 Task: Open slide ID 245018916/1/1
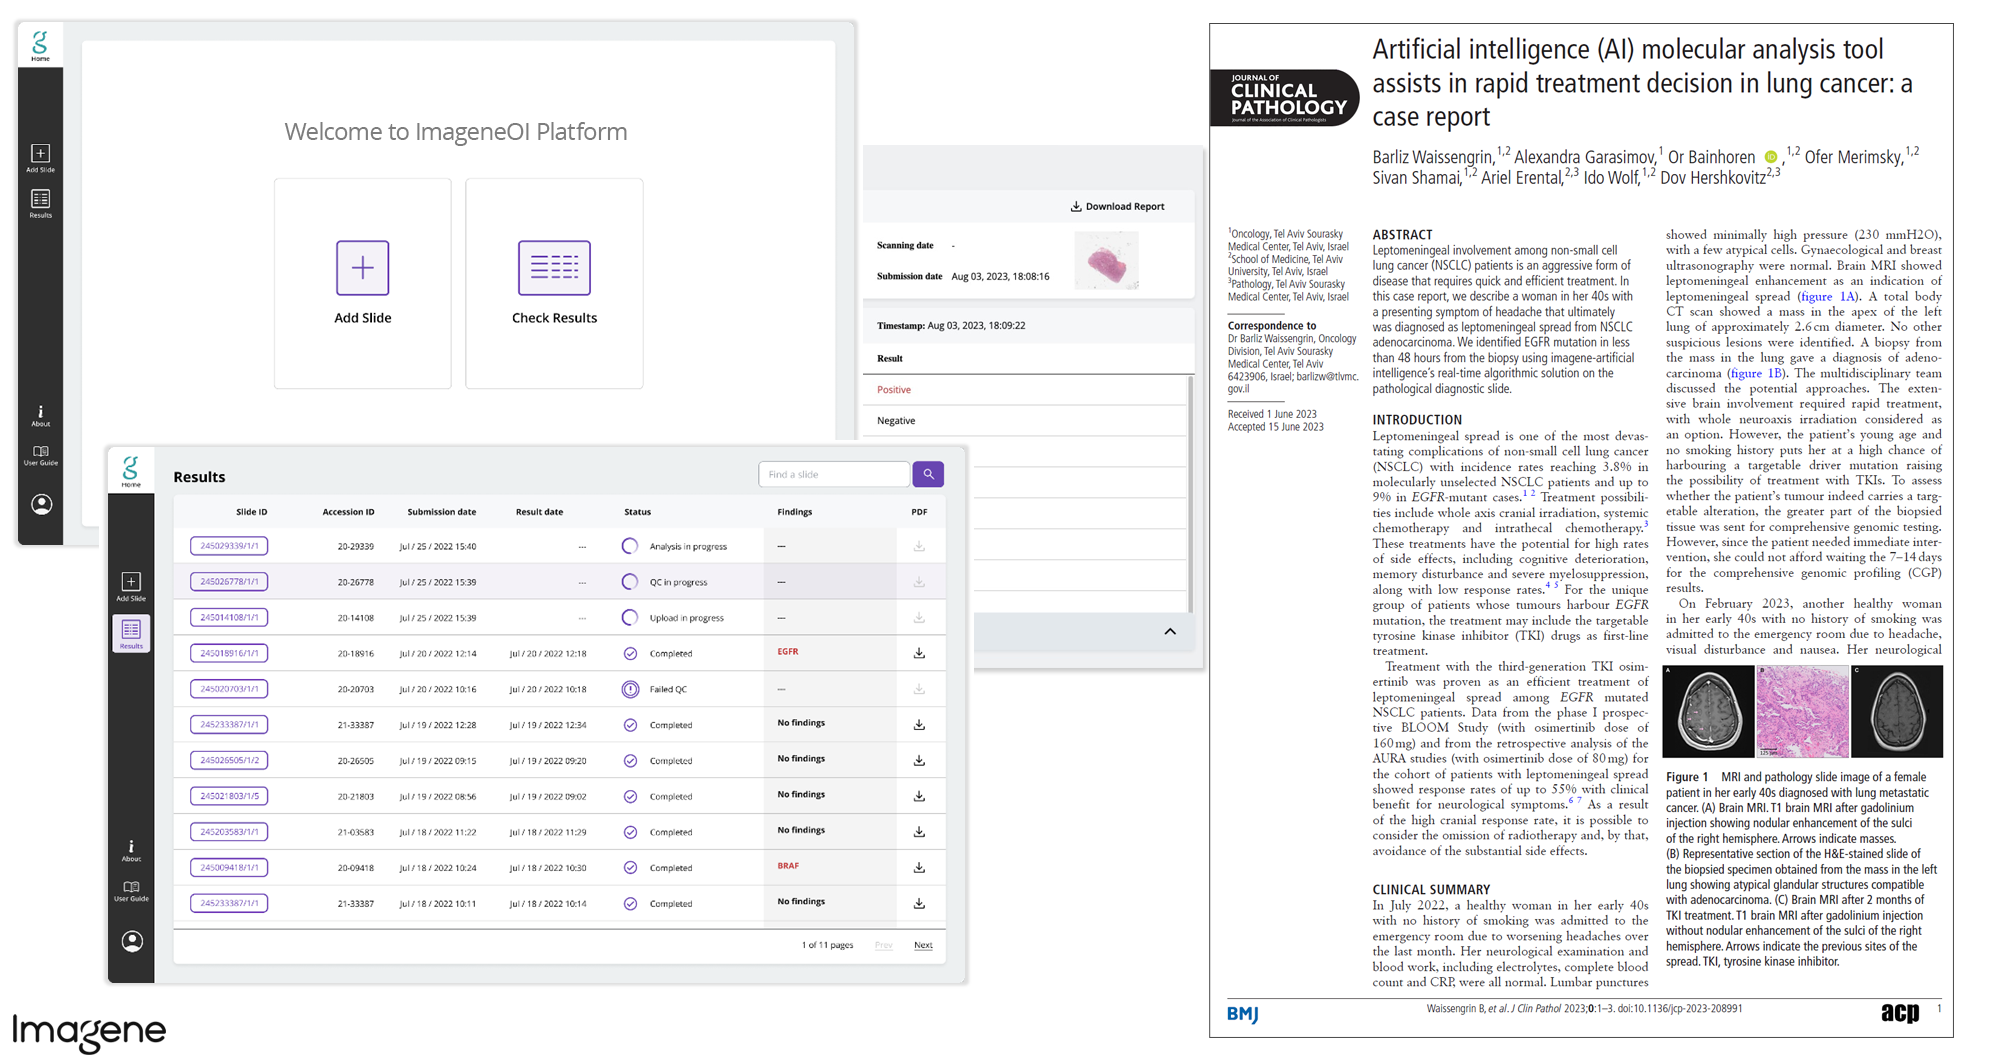click(x=229, y=653)
